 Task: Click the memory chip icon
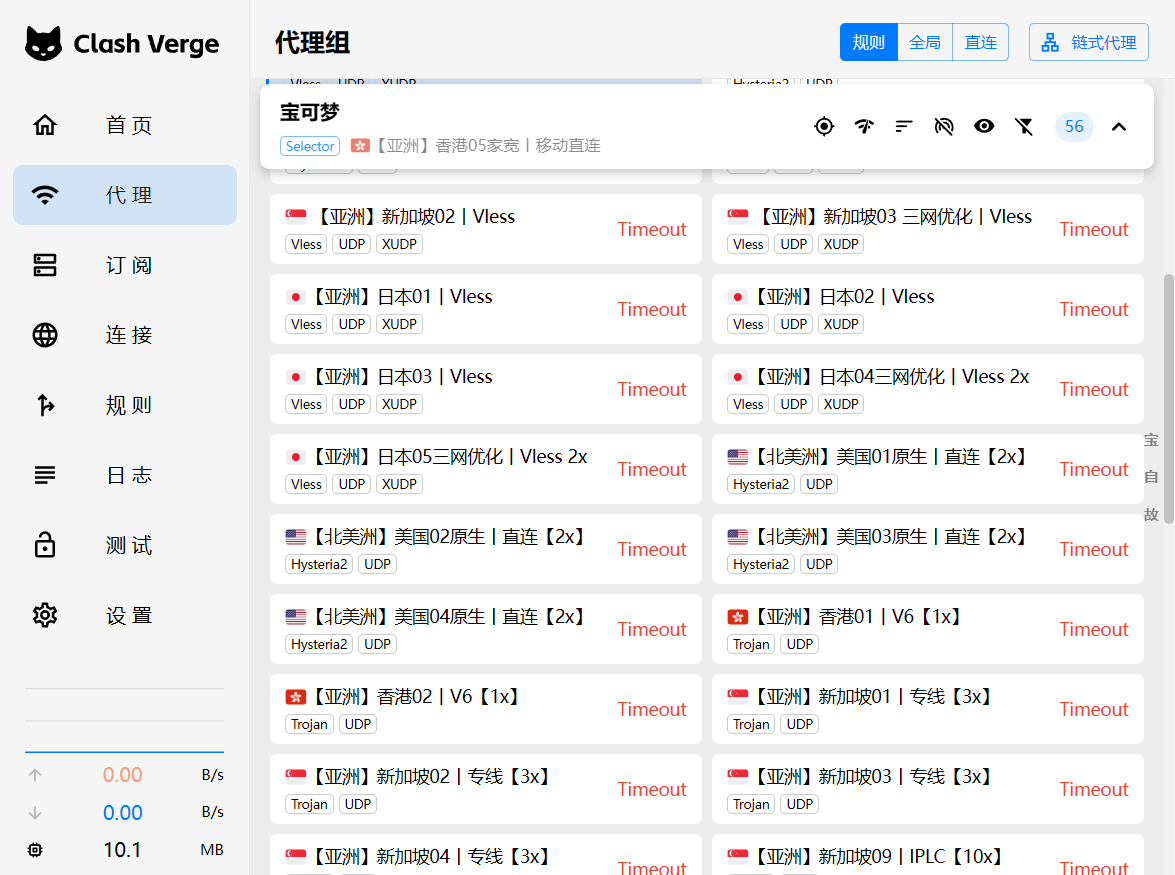pos(35,850)
